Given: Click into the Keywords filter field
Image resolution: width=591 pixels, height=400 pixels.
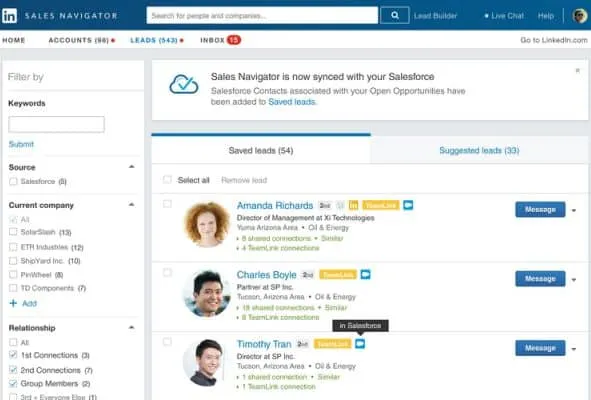Looking at the screenshot, I should point(57,124).
